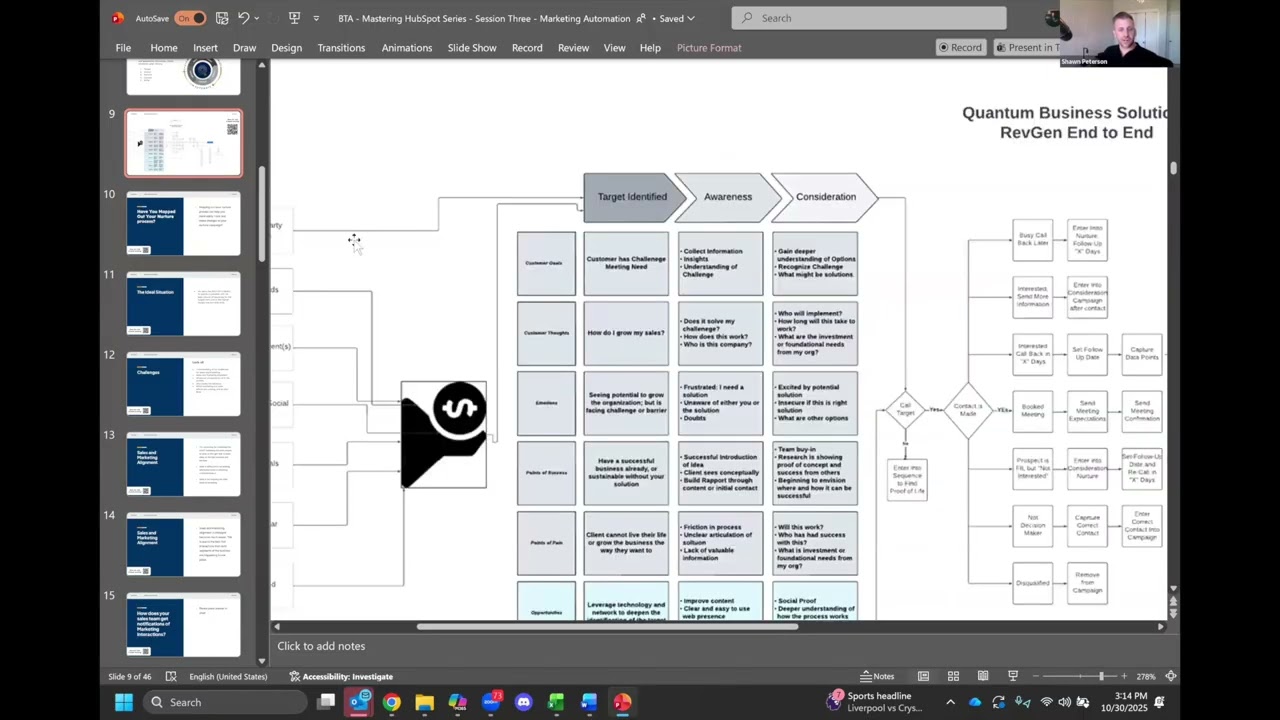
Task: Open the Animations tab
Action: click(407, 47)
